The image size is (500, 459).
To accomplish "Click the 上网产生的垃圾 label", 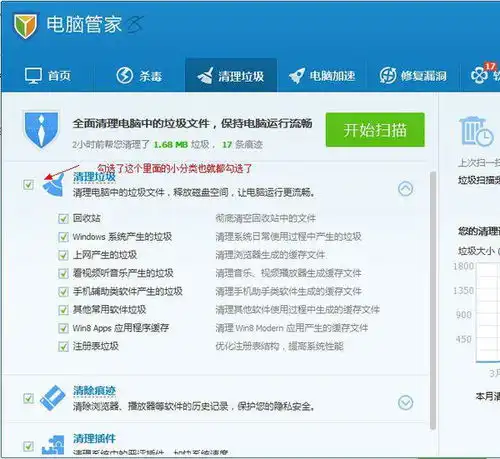I will point(105,255).
